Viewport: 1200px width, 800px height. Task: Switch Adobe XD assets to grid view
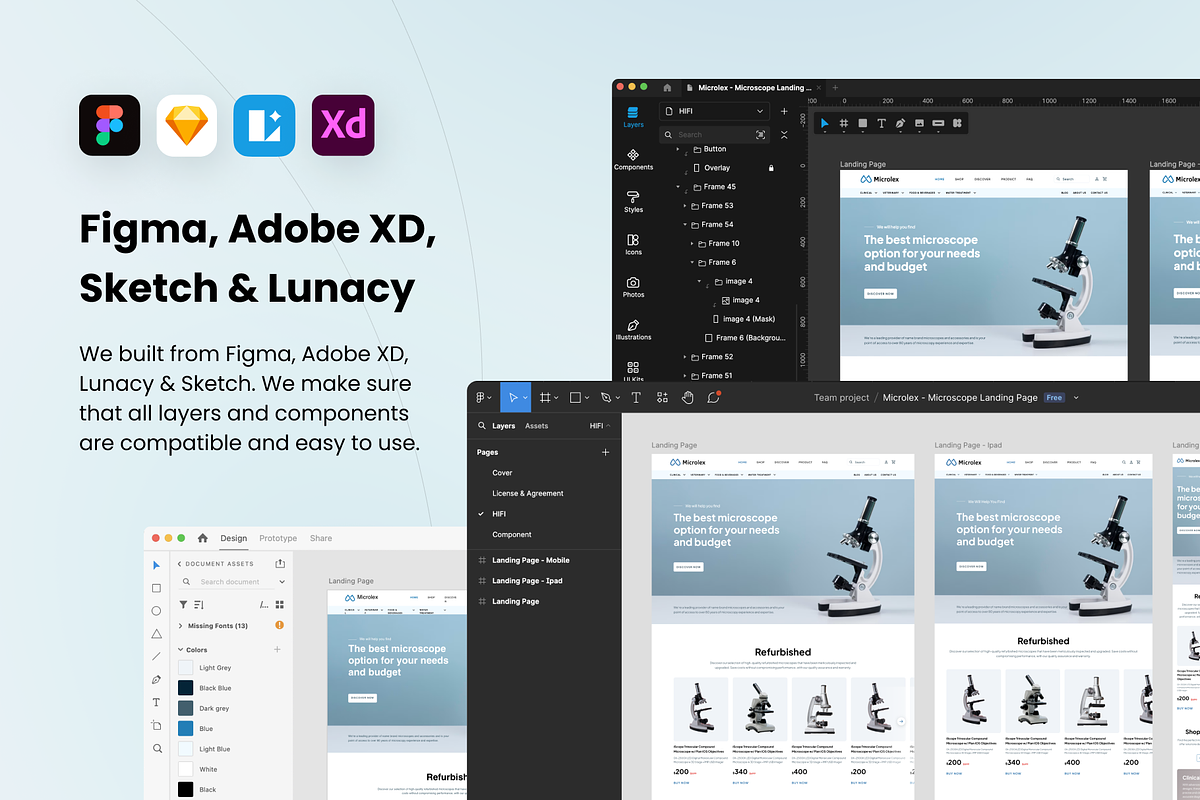(280, 604)
